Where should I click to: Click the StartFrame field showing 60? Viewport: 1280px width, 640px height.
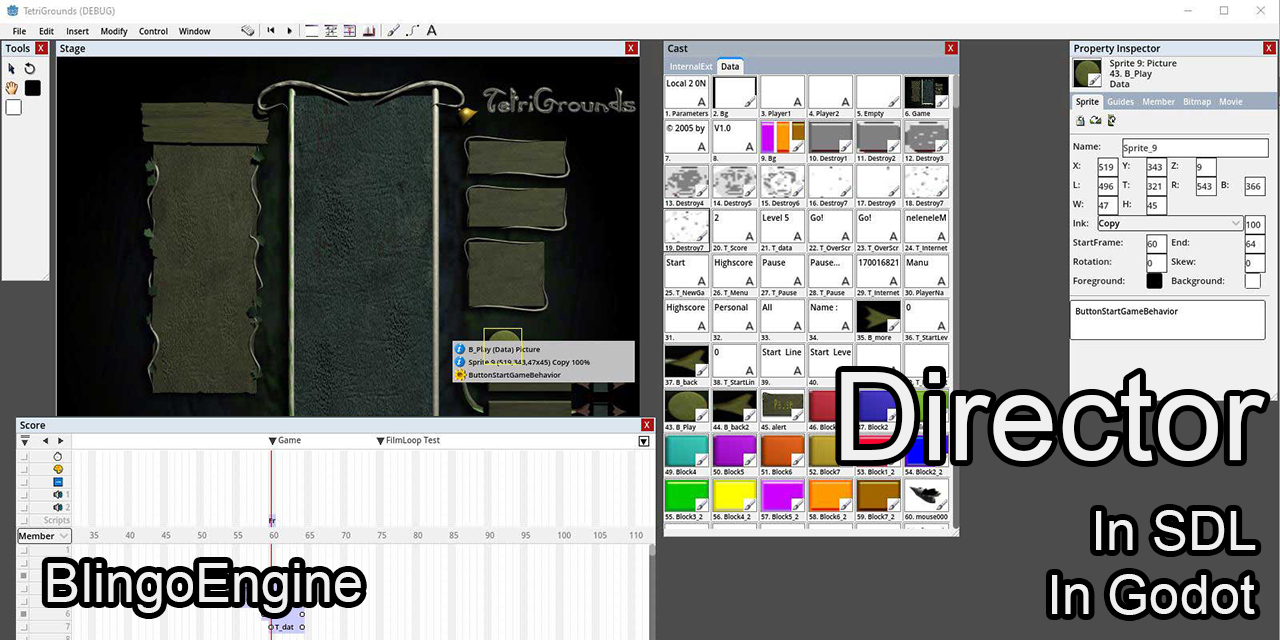1156,244
